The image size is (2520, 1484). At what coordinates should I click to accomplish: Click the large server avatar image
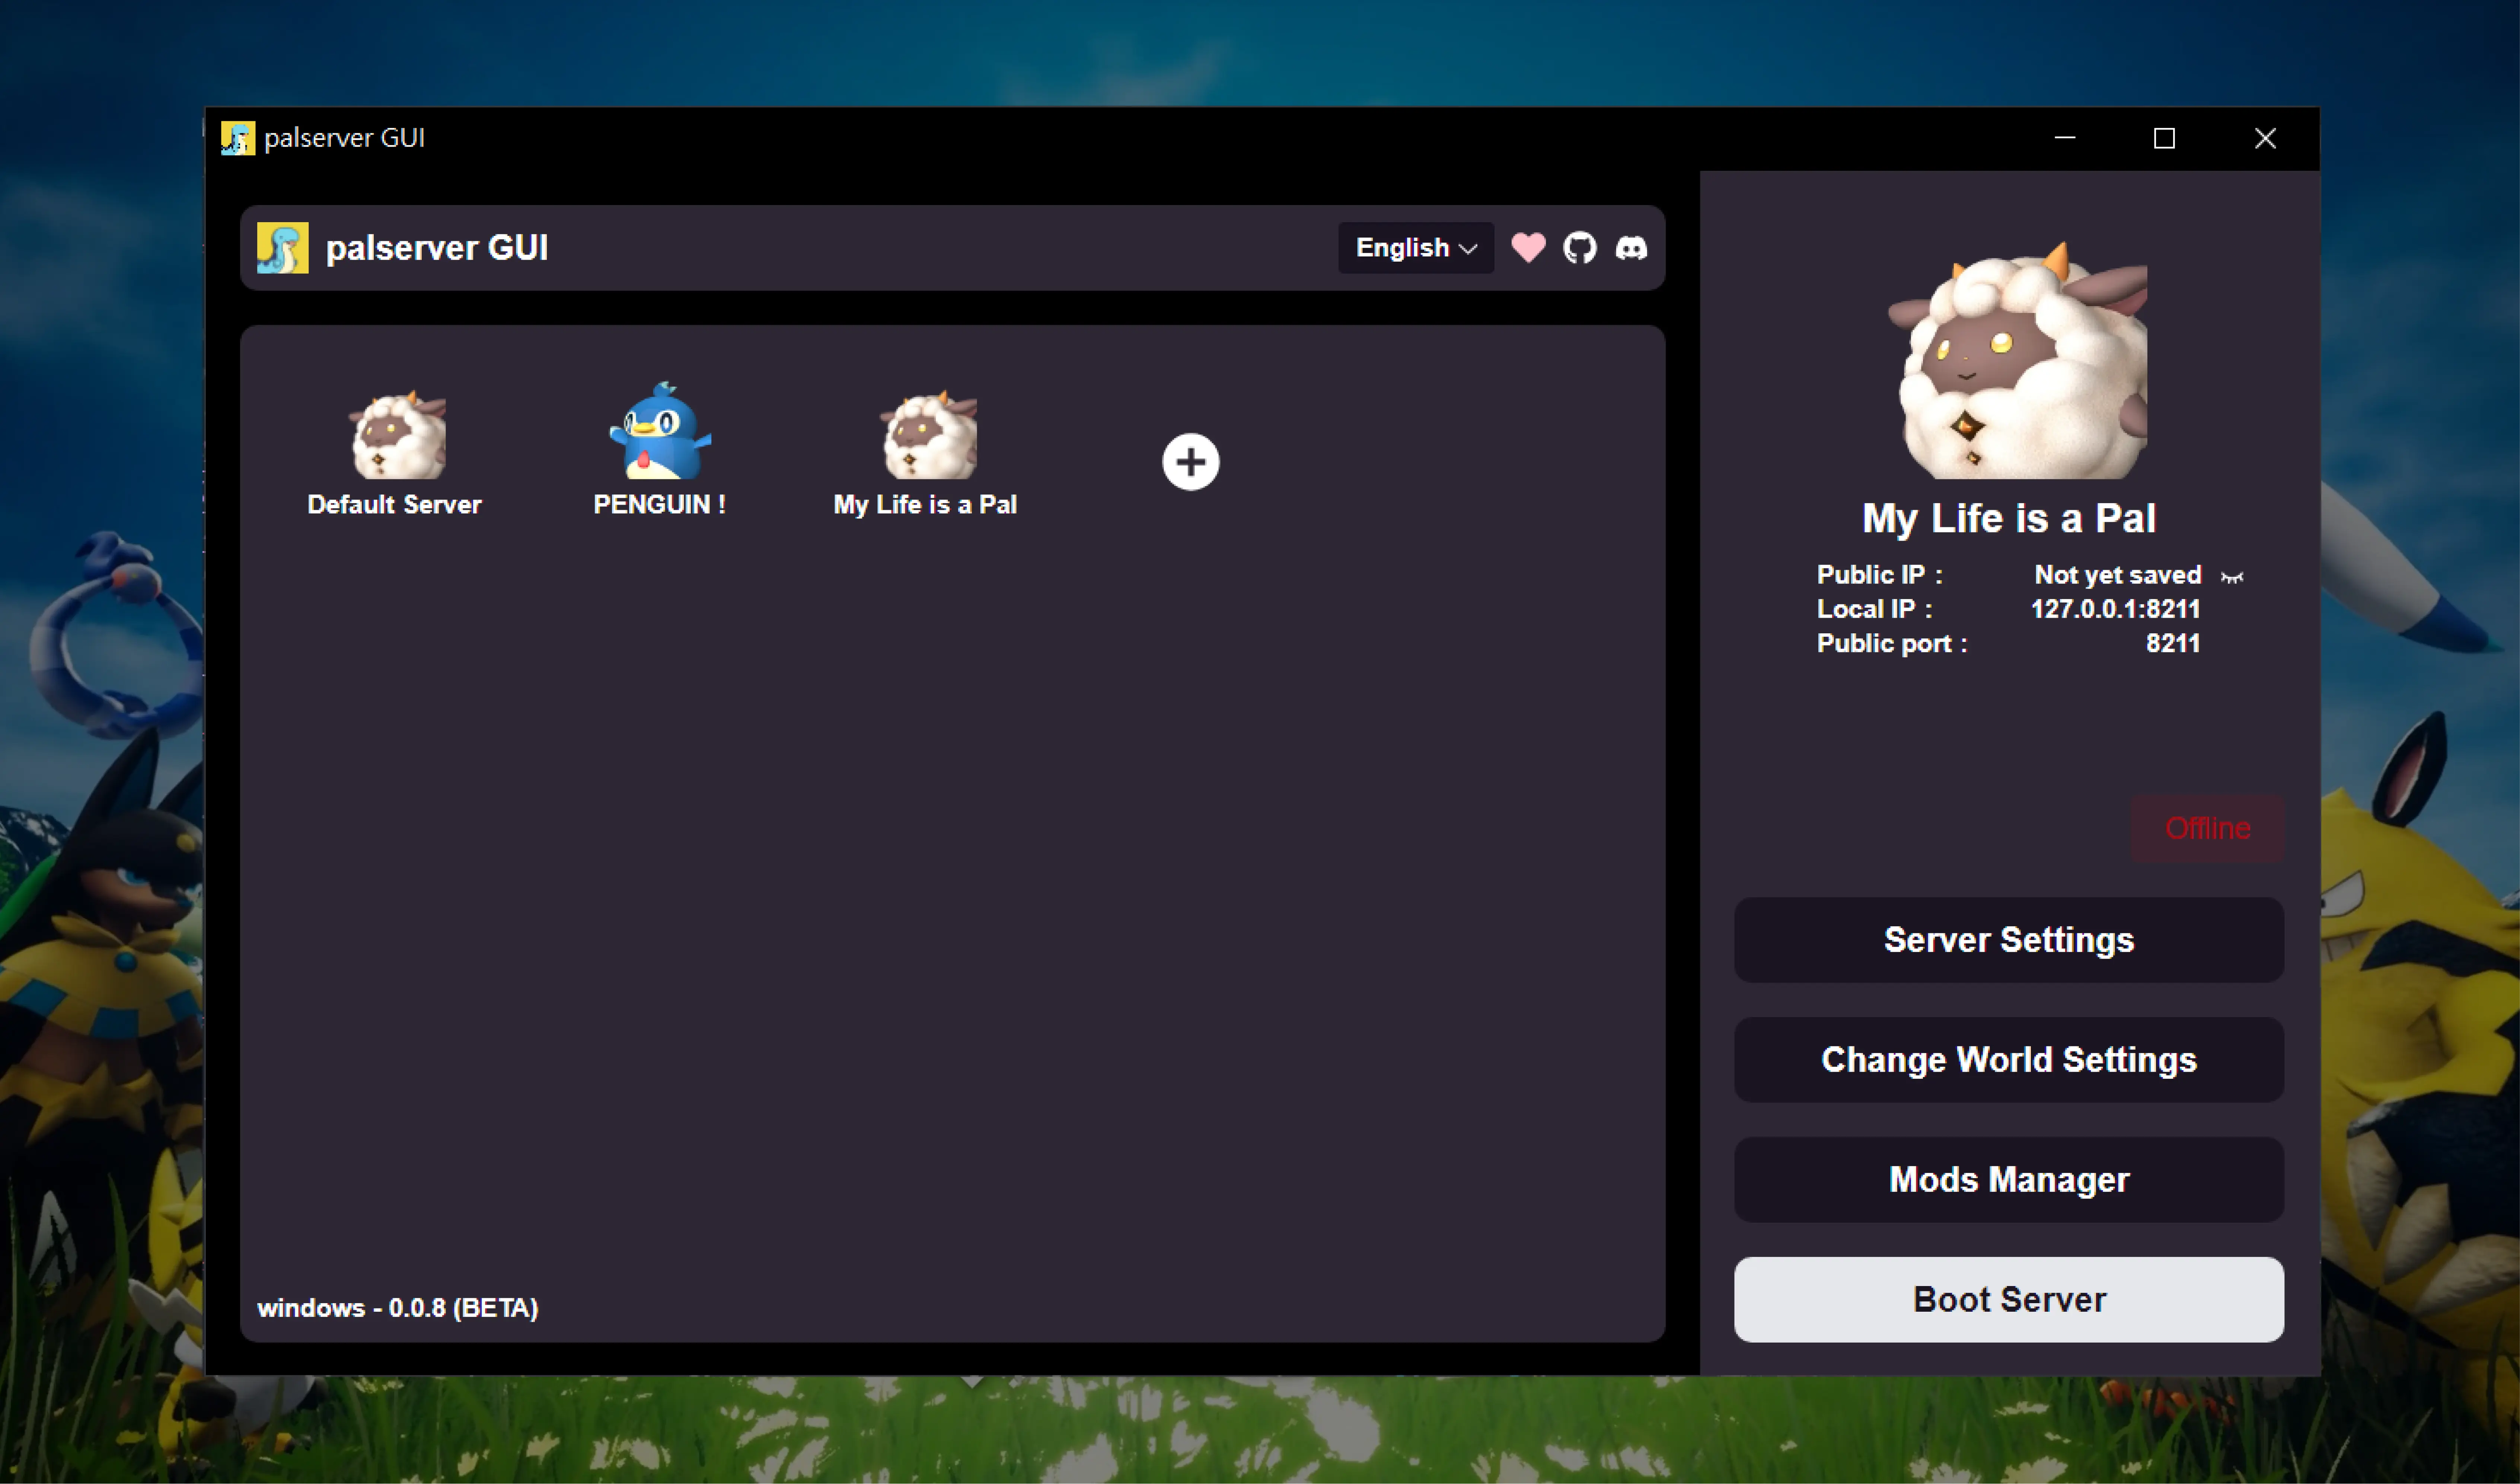coord(2017,360)
